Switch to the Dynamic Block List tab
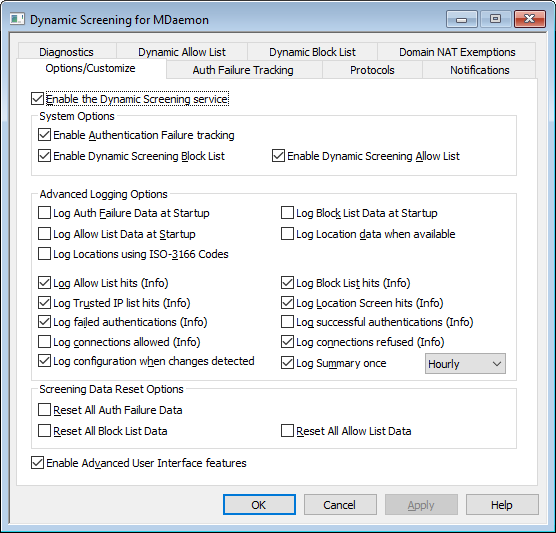The height and width of the screenshot is (533, 556). pyautogui.click(x=312, y=52)
